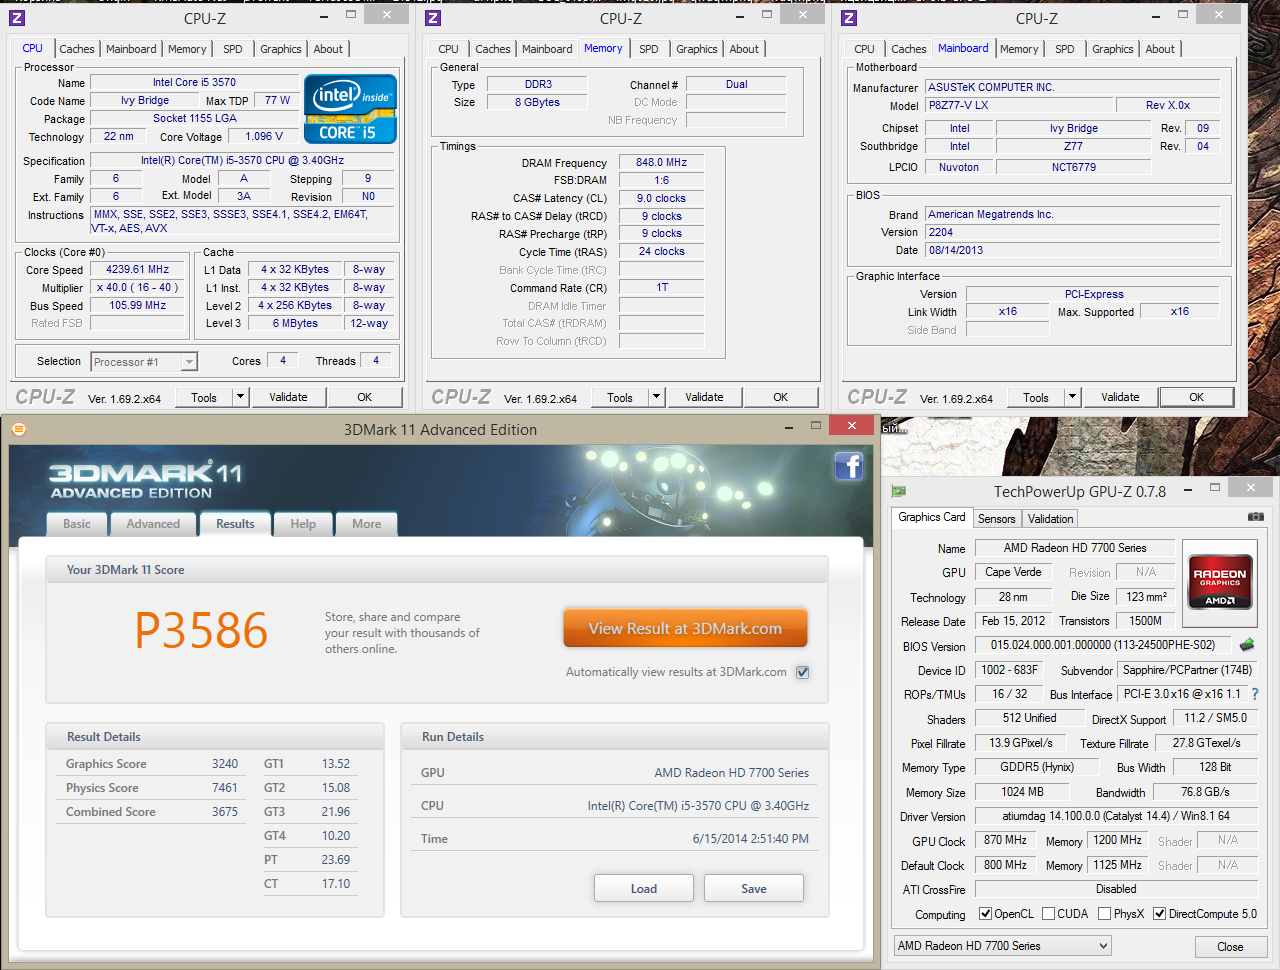Click the Save button in Run Details
Screen dimensions: 1280x970
(754, 888)
